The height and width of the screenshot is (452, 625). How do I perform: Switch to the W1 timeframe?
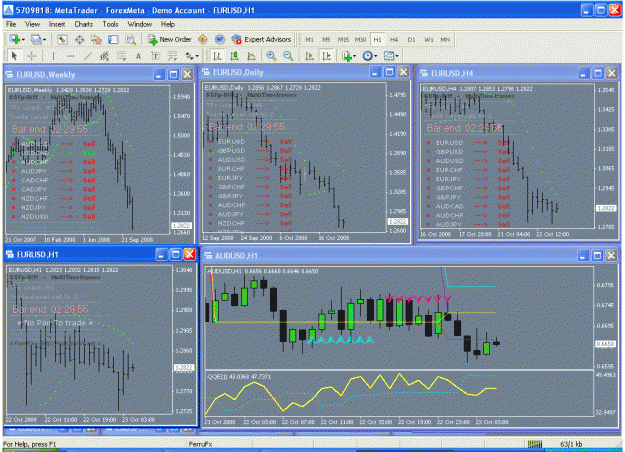[x=428, y=39]
